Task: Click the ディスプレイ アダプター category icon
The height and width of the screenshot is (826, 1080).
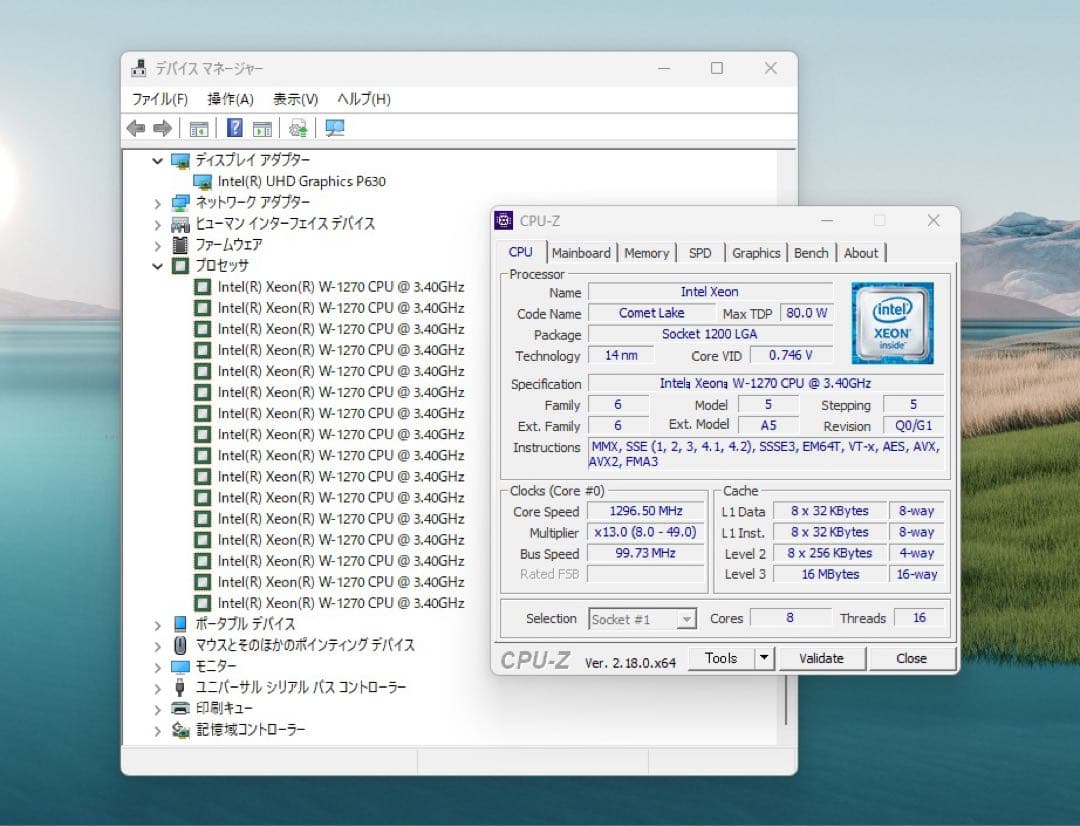Action: (180, 161)
